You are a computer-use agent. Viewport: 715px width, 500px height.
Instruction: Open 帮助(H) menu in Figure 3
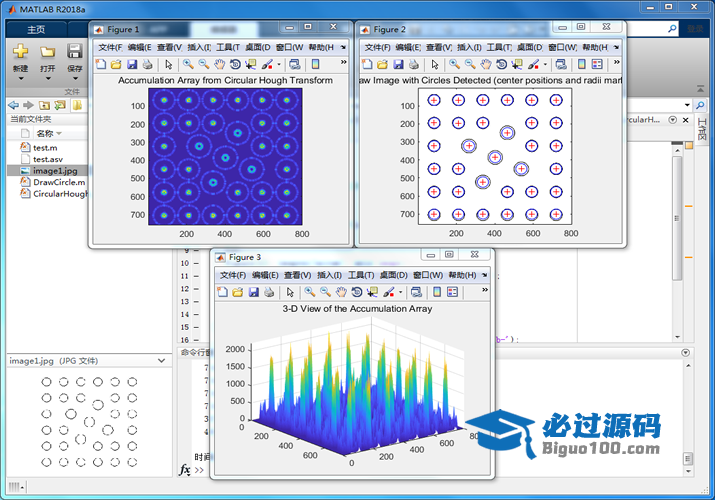tap(462, 275)
